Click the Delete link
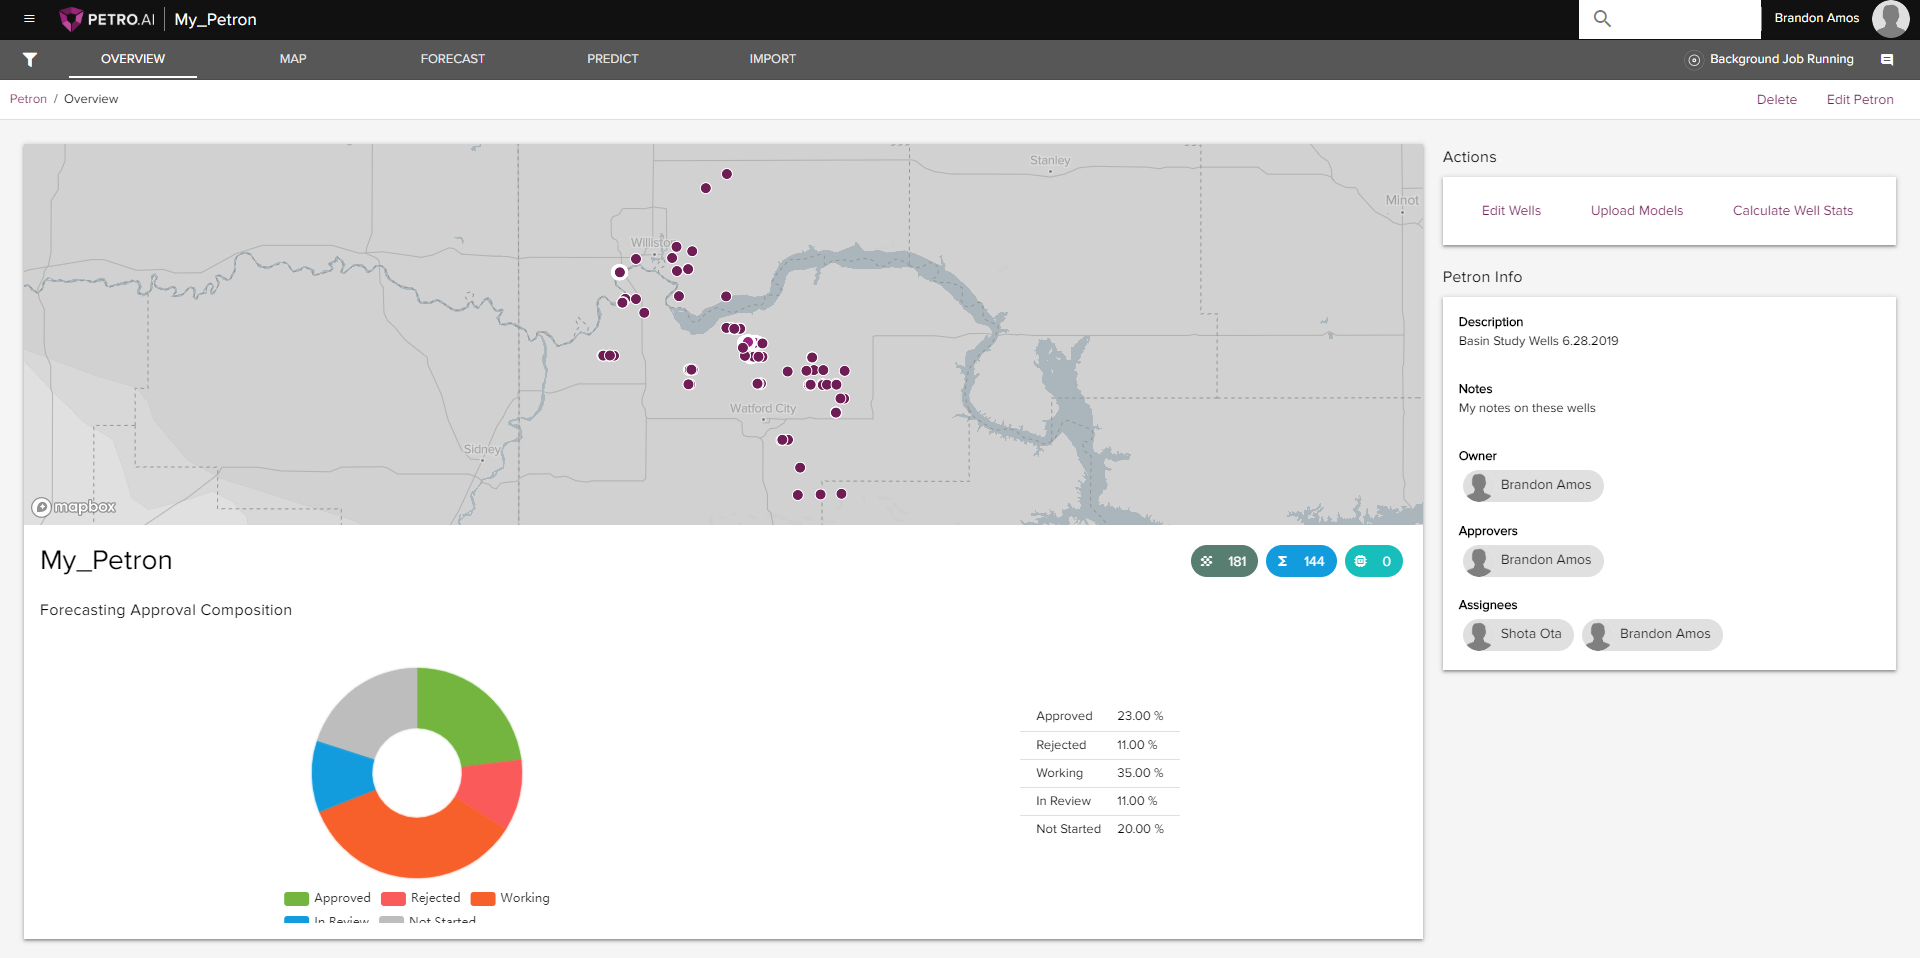The image size is (1920, 958). click(x=1776, y=100)
